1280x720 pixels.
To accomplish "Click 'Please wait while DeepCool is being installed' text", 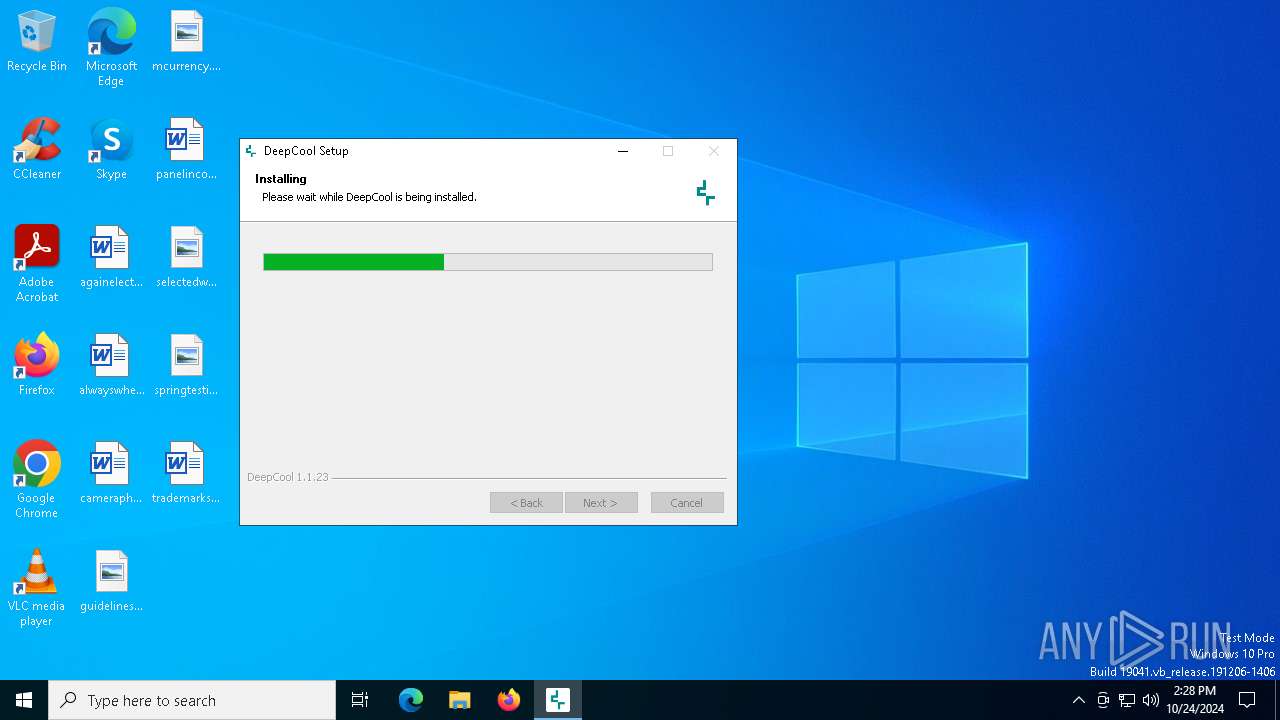I will (369, 197).
